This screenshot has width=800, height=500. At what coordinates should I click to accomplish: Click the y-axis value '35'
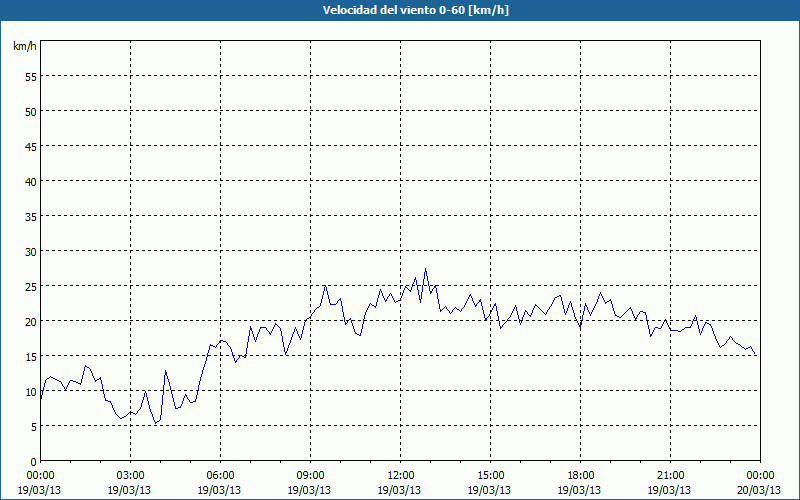click(x=31, y=217)
